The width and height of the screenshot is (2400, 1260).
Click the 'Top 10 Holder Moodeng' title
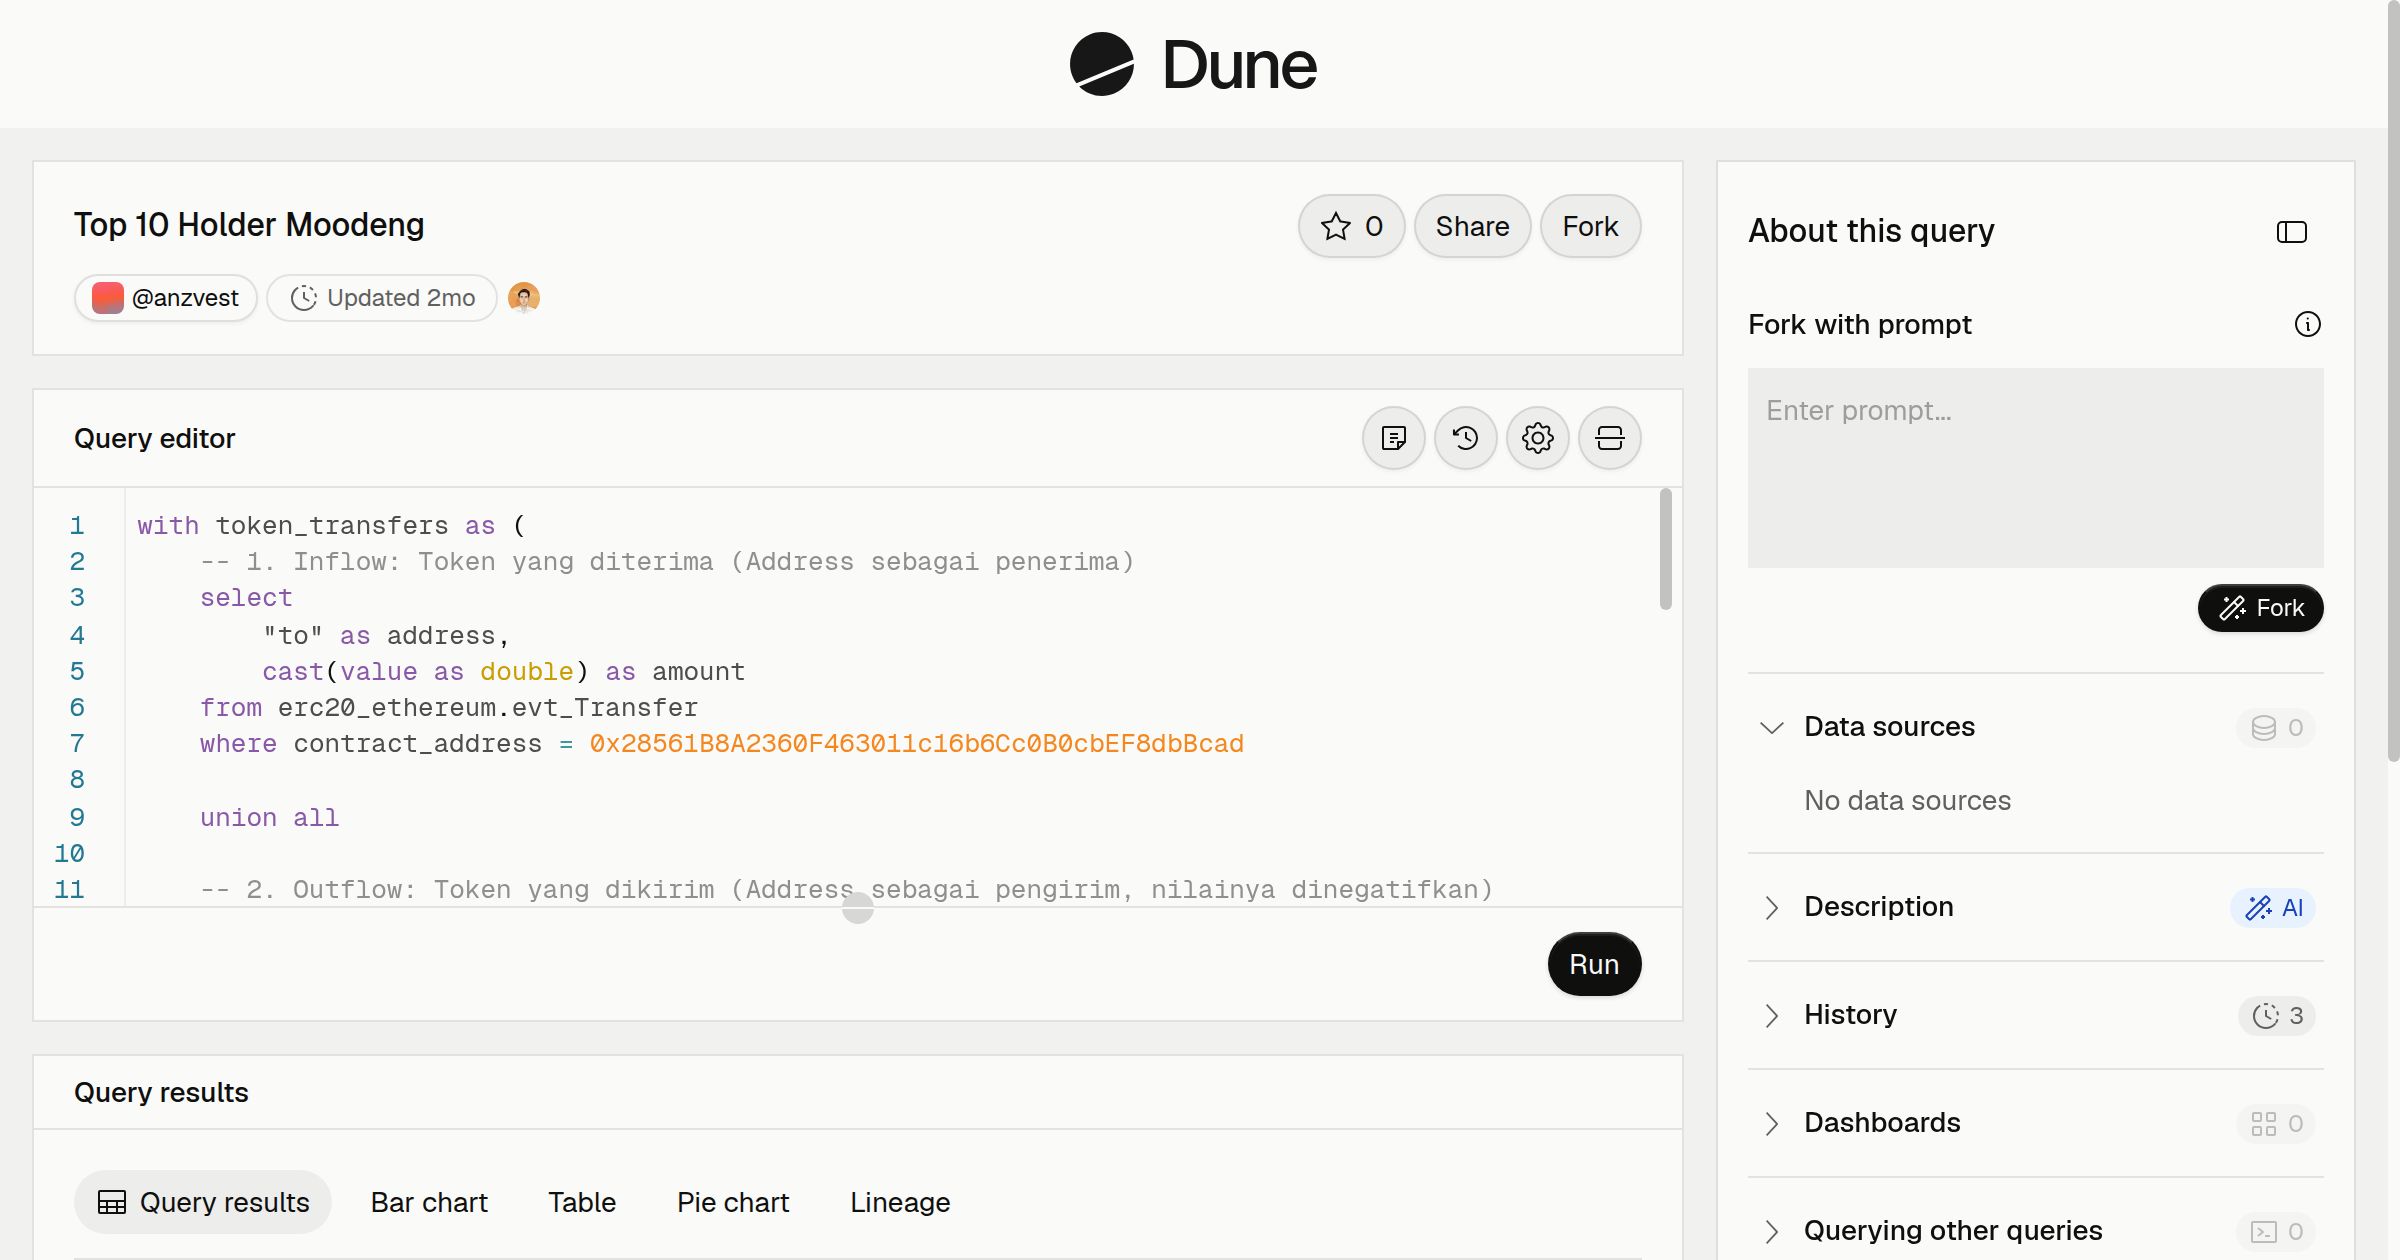click(x=249, y=225)
